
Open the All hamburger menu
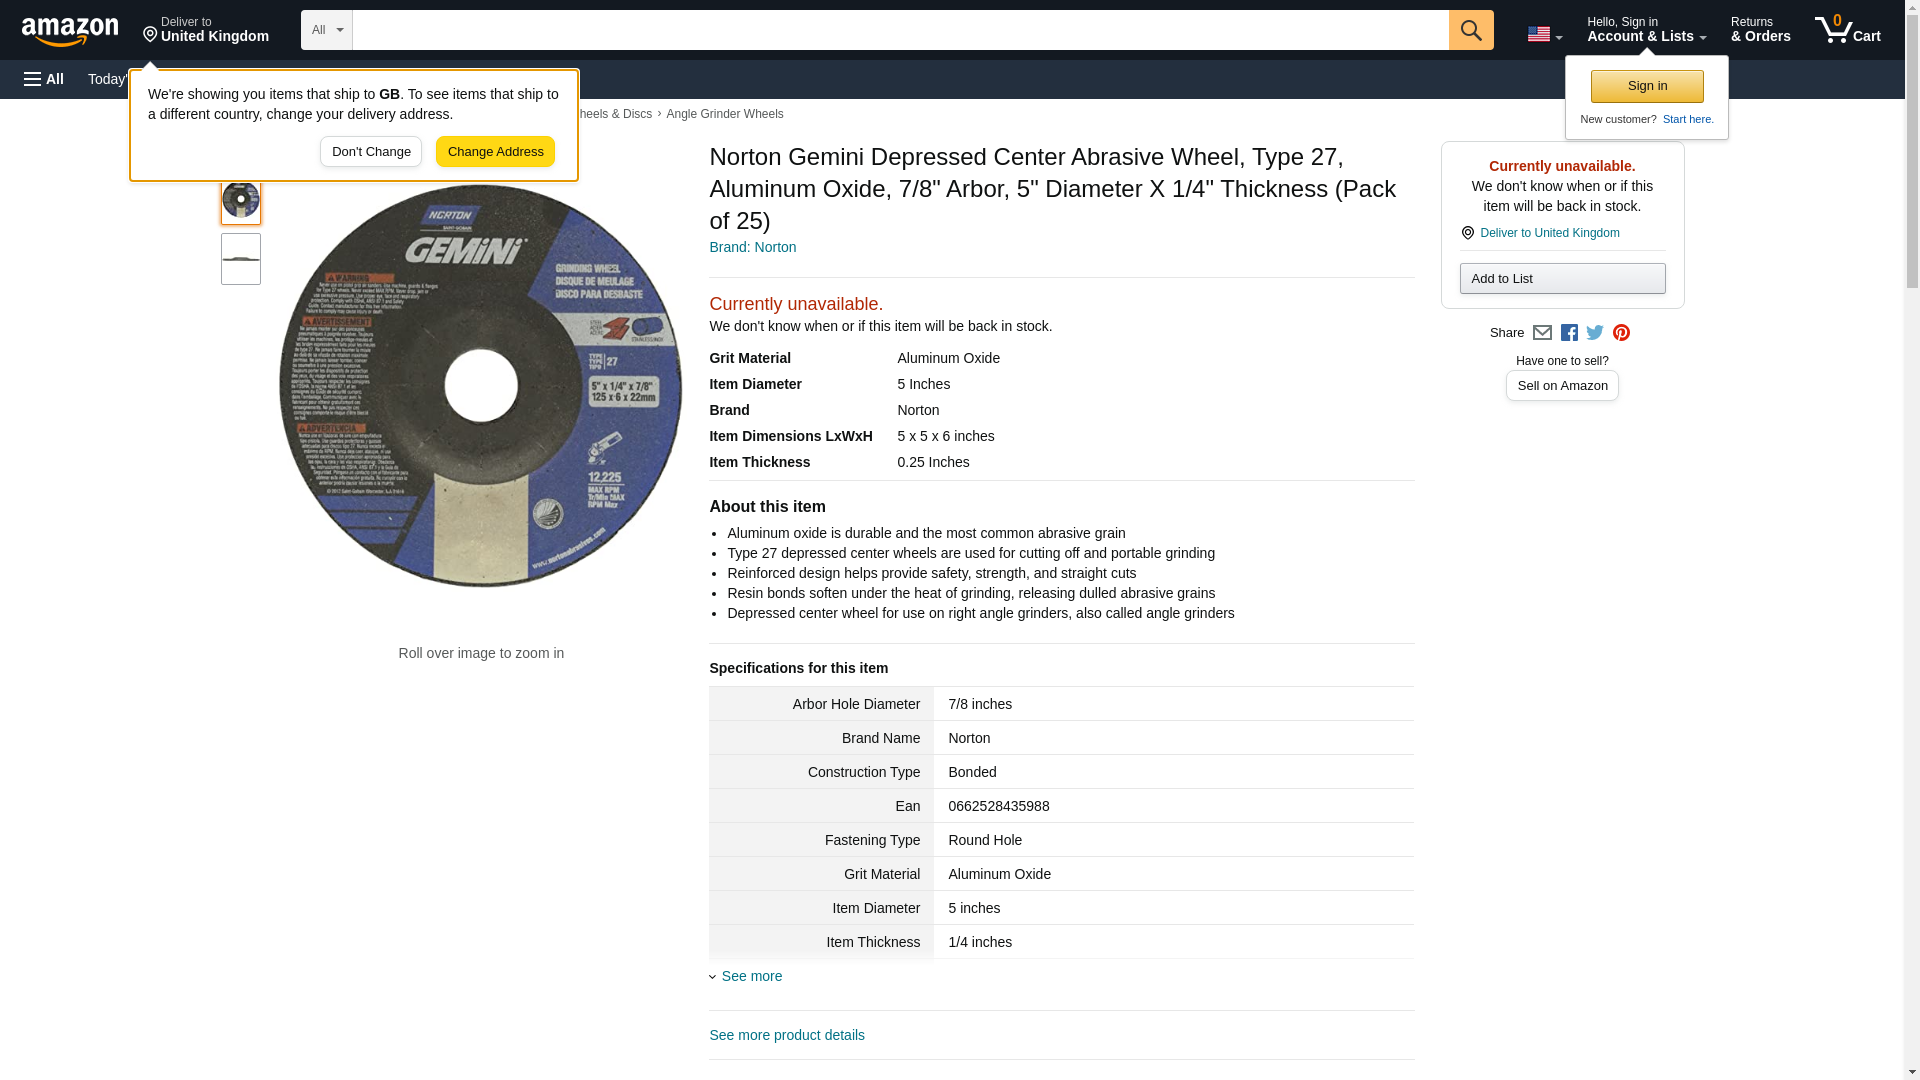[44, 79]
